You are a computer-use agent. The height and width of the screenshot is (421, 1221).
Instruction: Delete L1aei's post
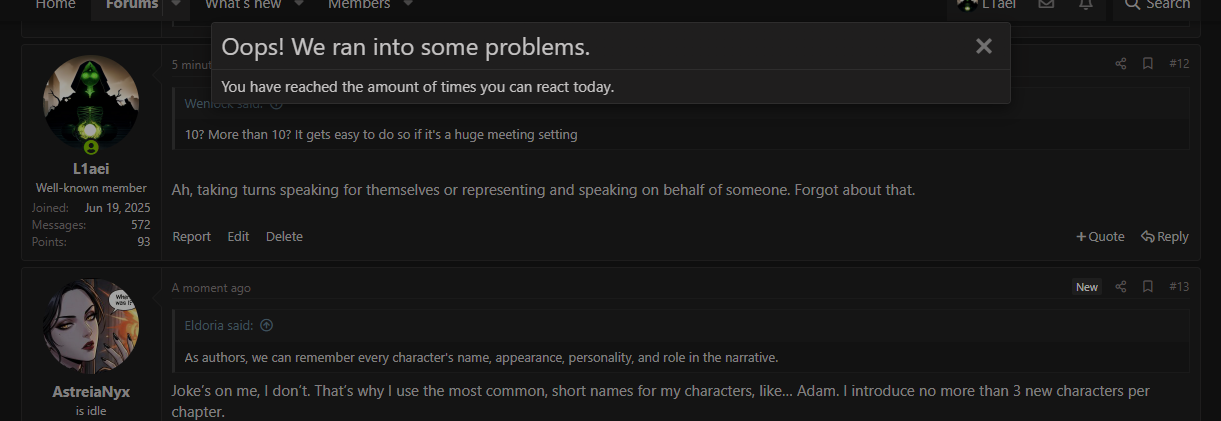(284, 237)
